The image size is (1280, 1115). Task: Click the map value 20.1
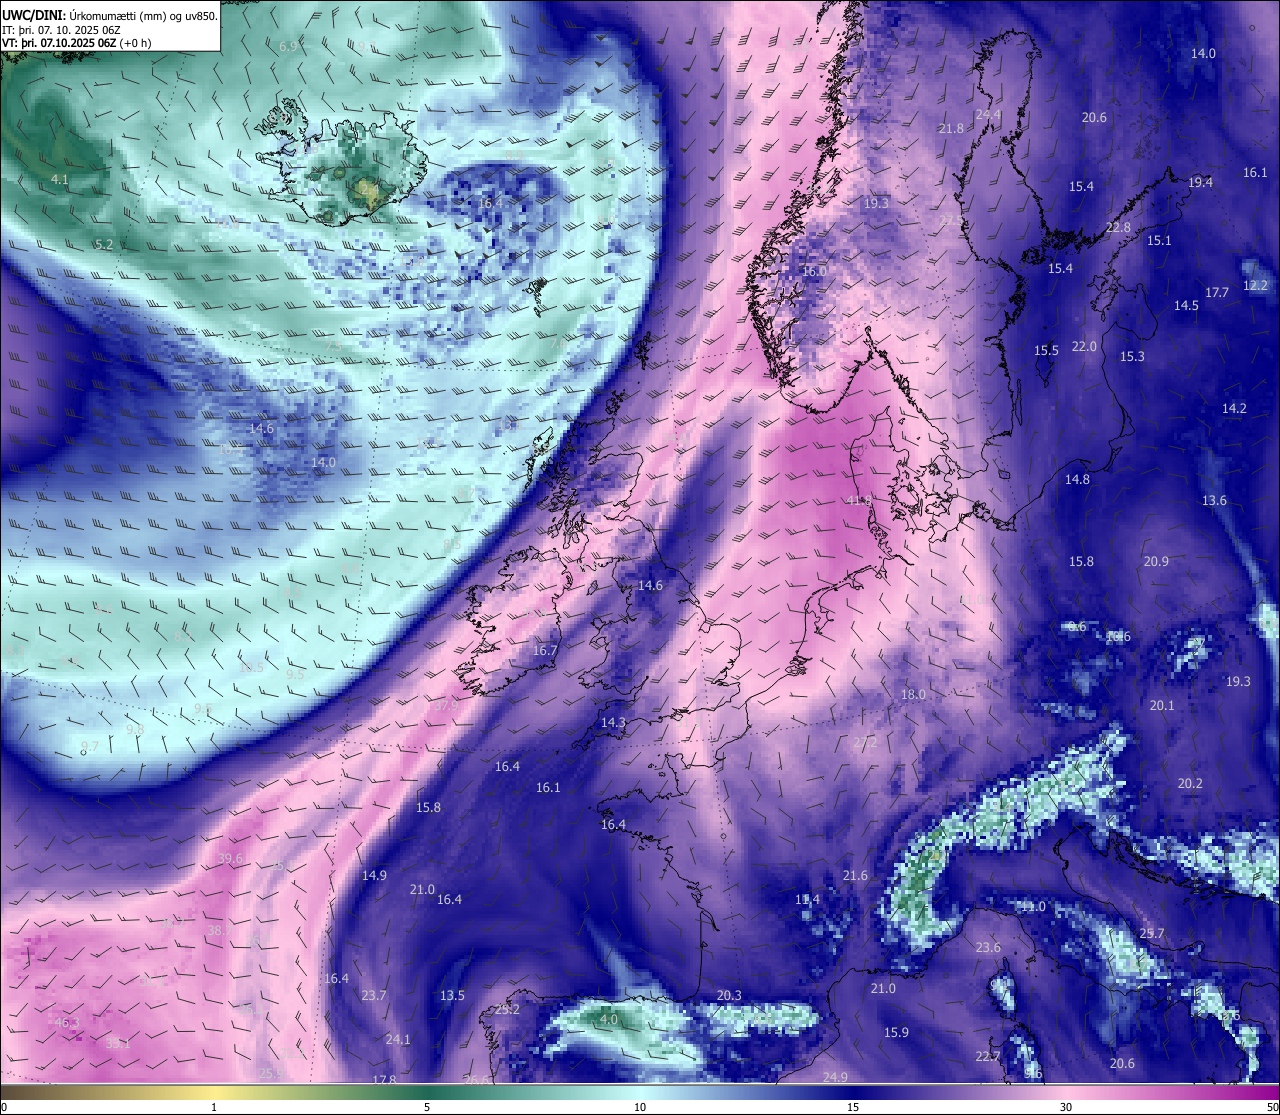[x=1162, y=705]
